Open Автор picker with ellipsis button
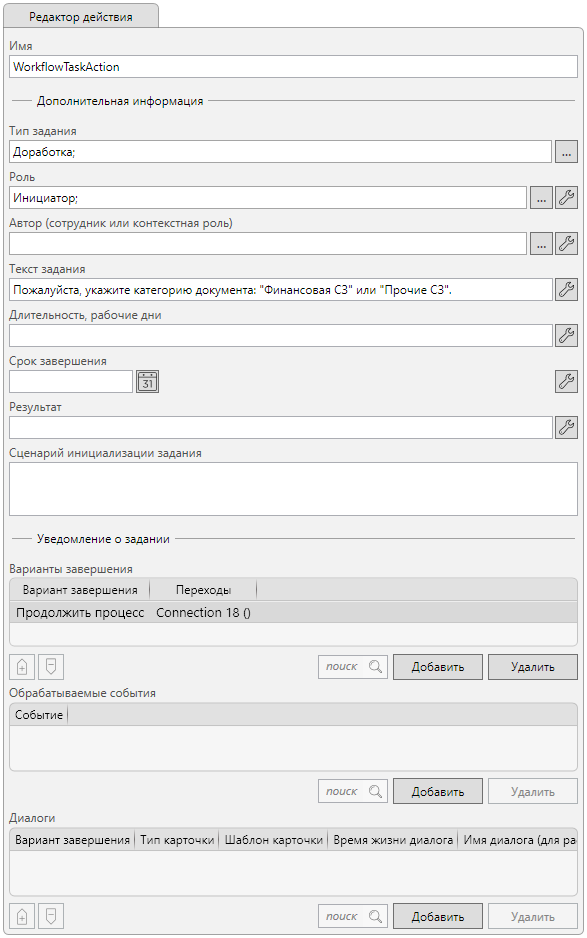This screenshot has width=587, height=938. 541,243
